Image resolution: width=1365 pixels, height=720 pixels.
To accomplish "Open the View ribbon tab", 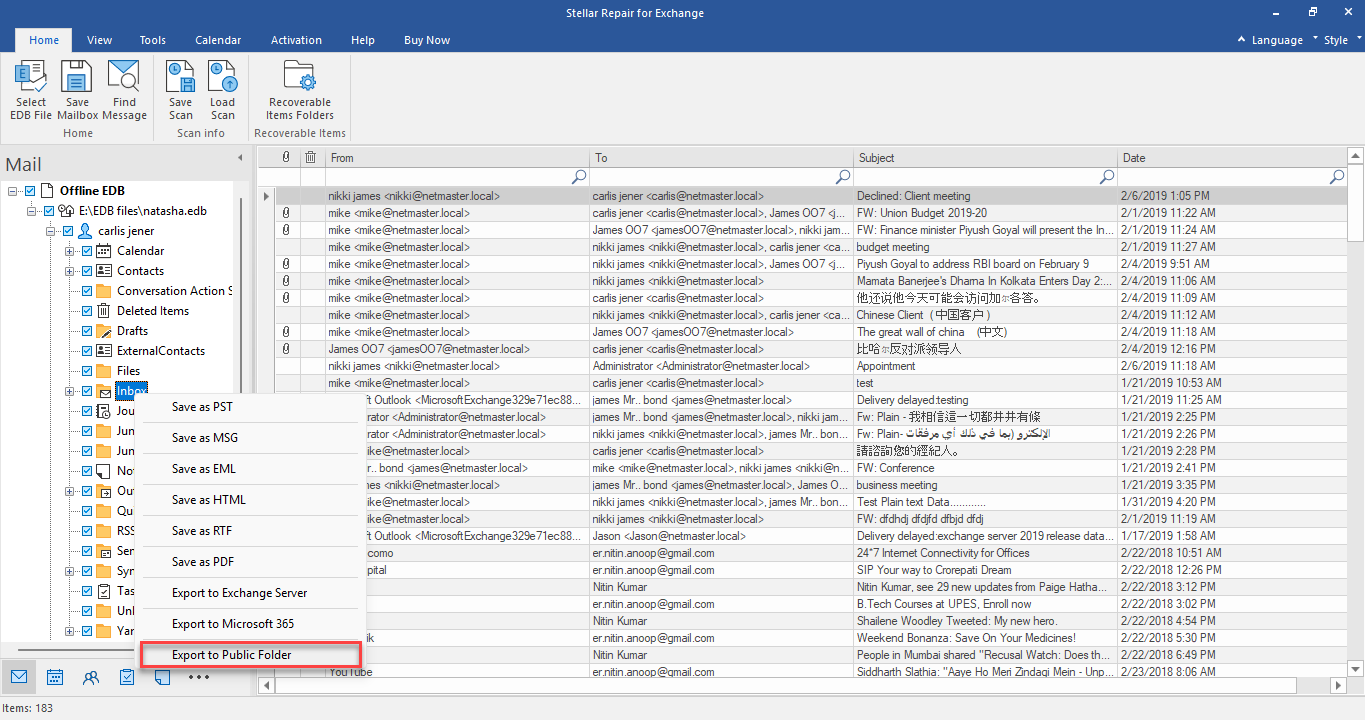I will [99, 40].
